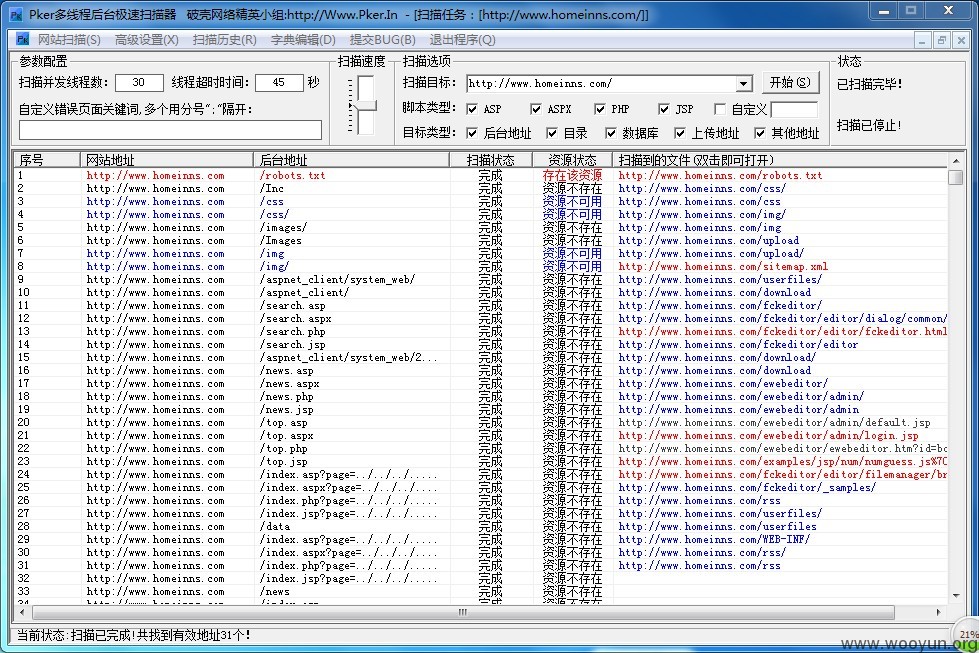Click the status bar scan-complete message
The image size is (979, 653).
coord(133,636)
